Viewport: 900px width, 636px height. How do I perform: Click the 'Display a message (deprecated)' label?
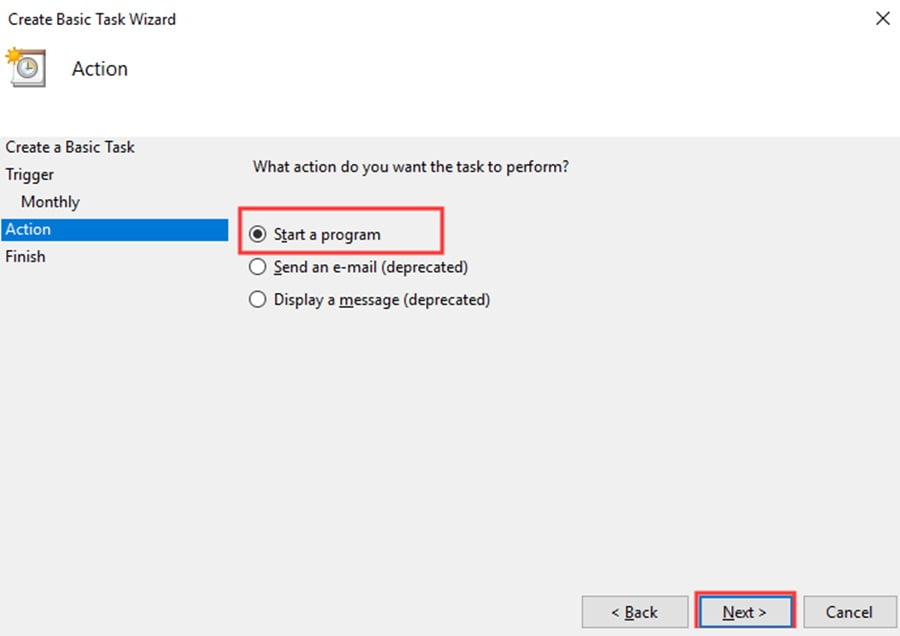click(382, 300)
